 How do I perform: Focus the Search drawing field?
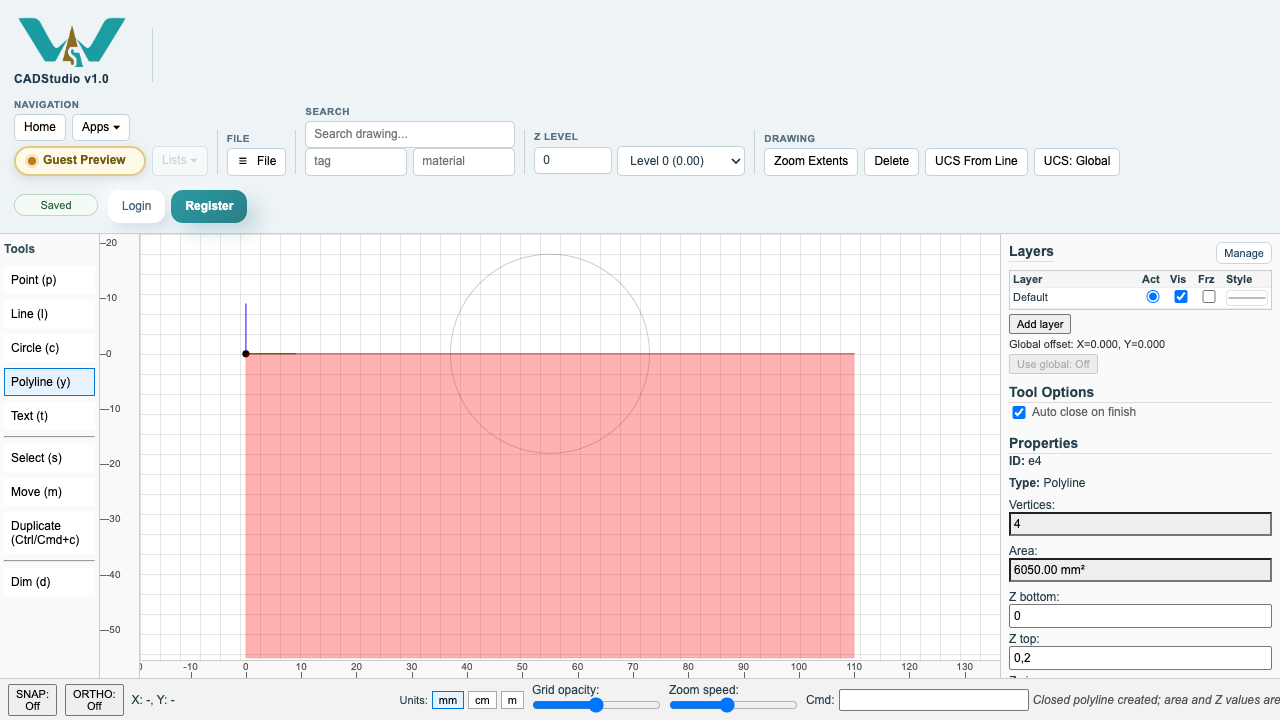tap(410, 134)
